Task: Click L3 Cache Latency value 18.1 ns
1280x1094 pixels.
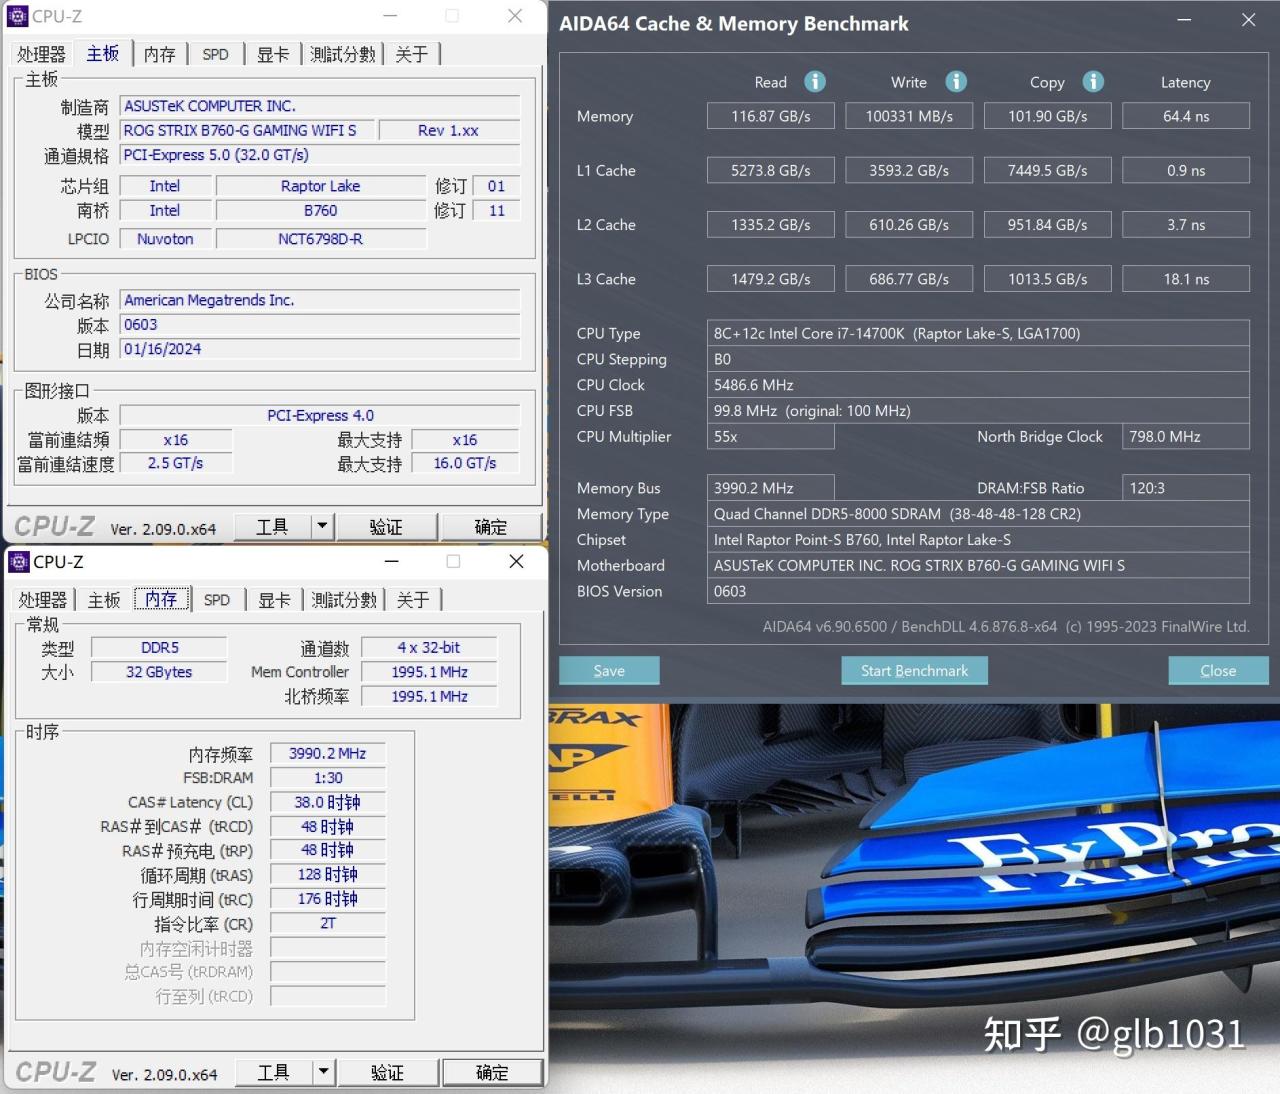Action: tap(1186, 279)
